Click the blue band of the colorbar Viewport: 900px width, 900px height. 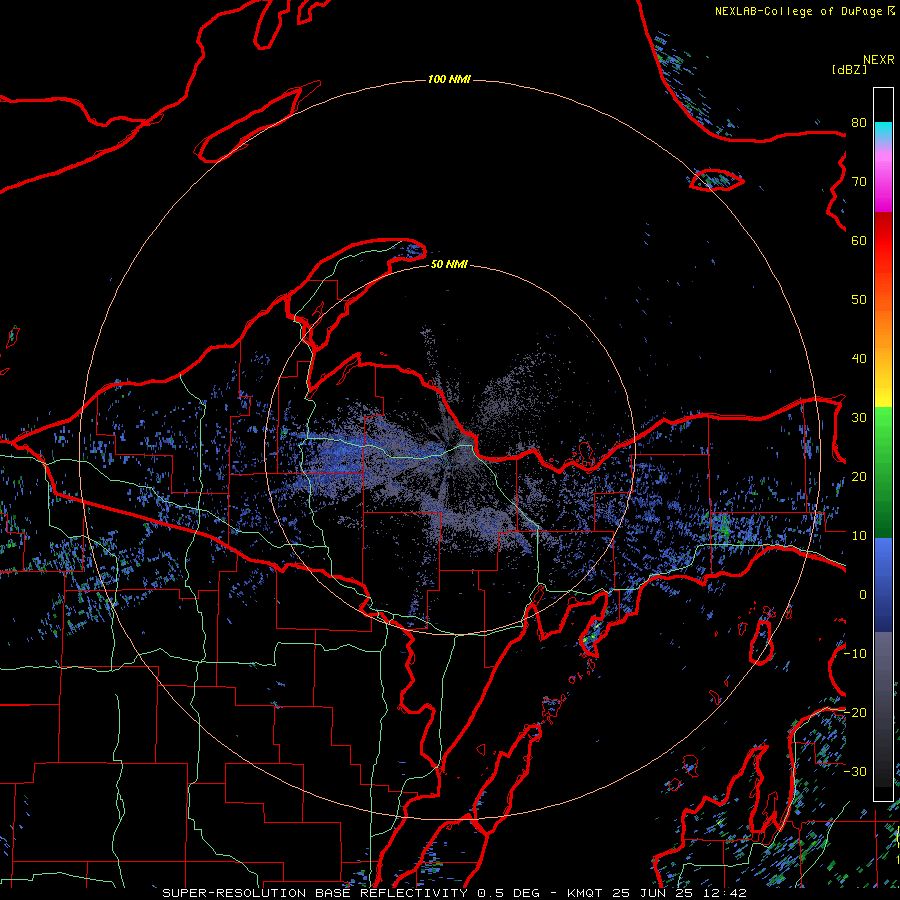click(x=883, y=584)
